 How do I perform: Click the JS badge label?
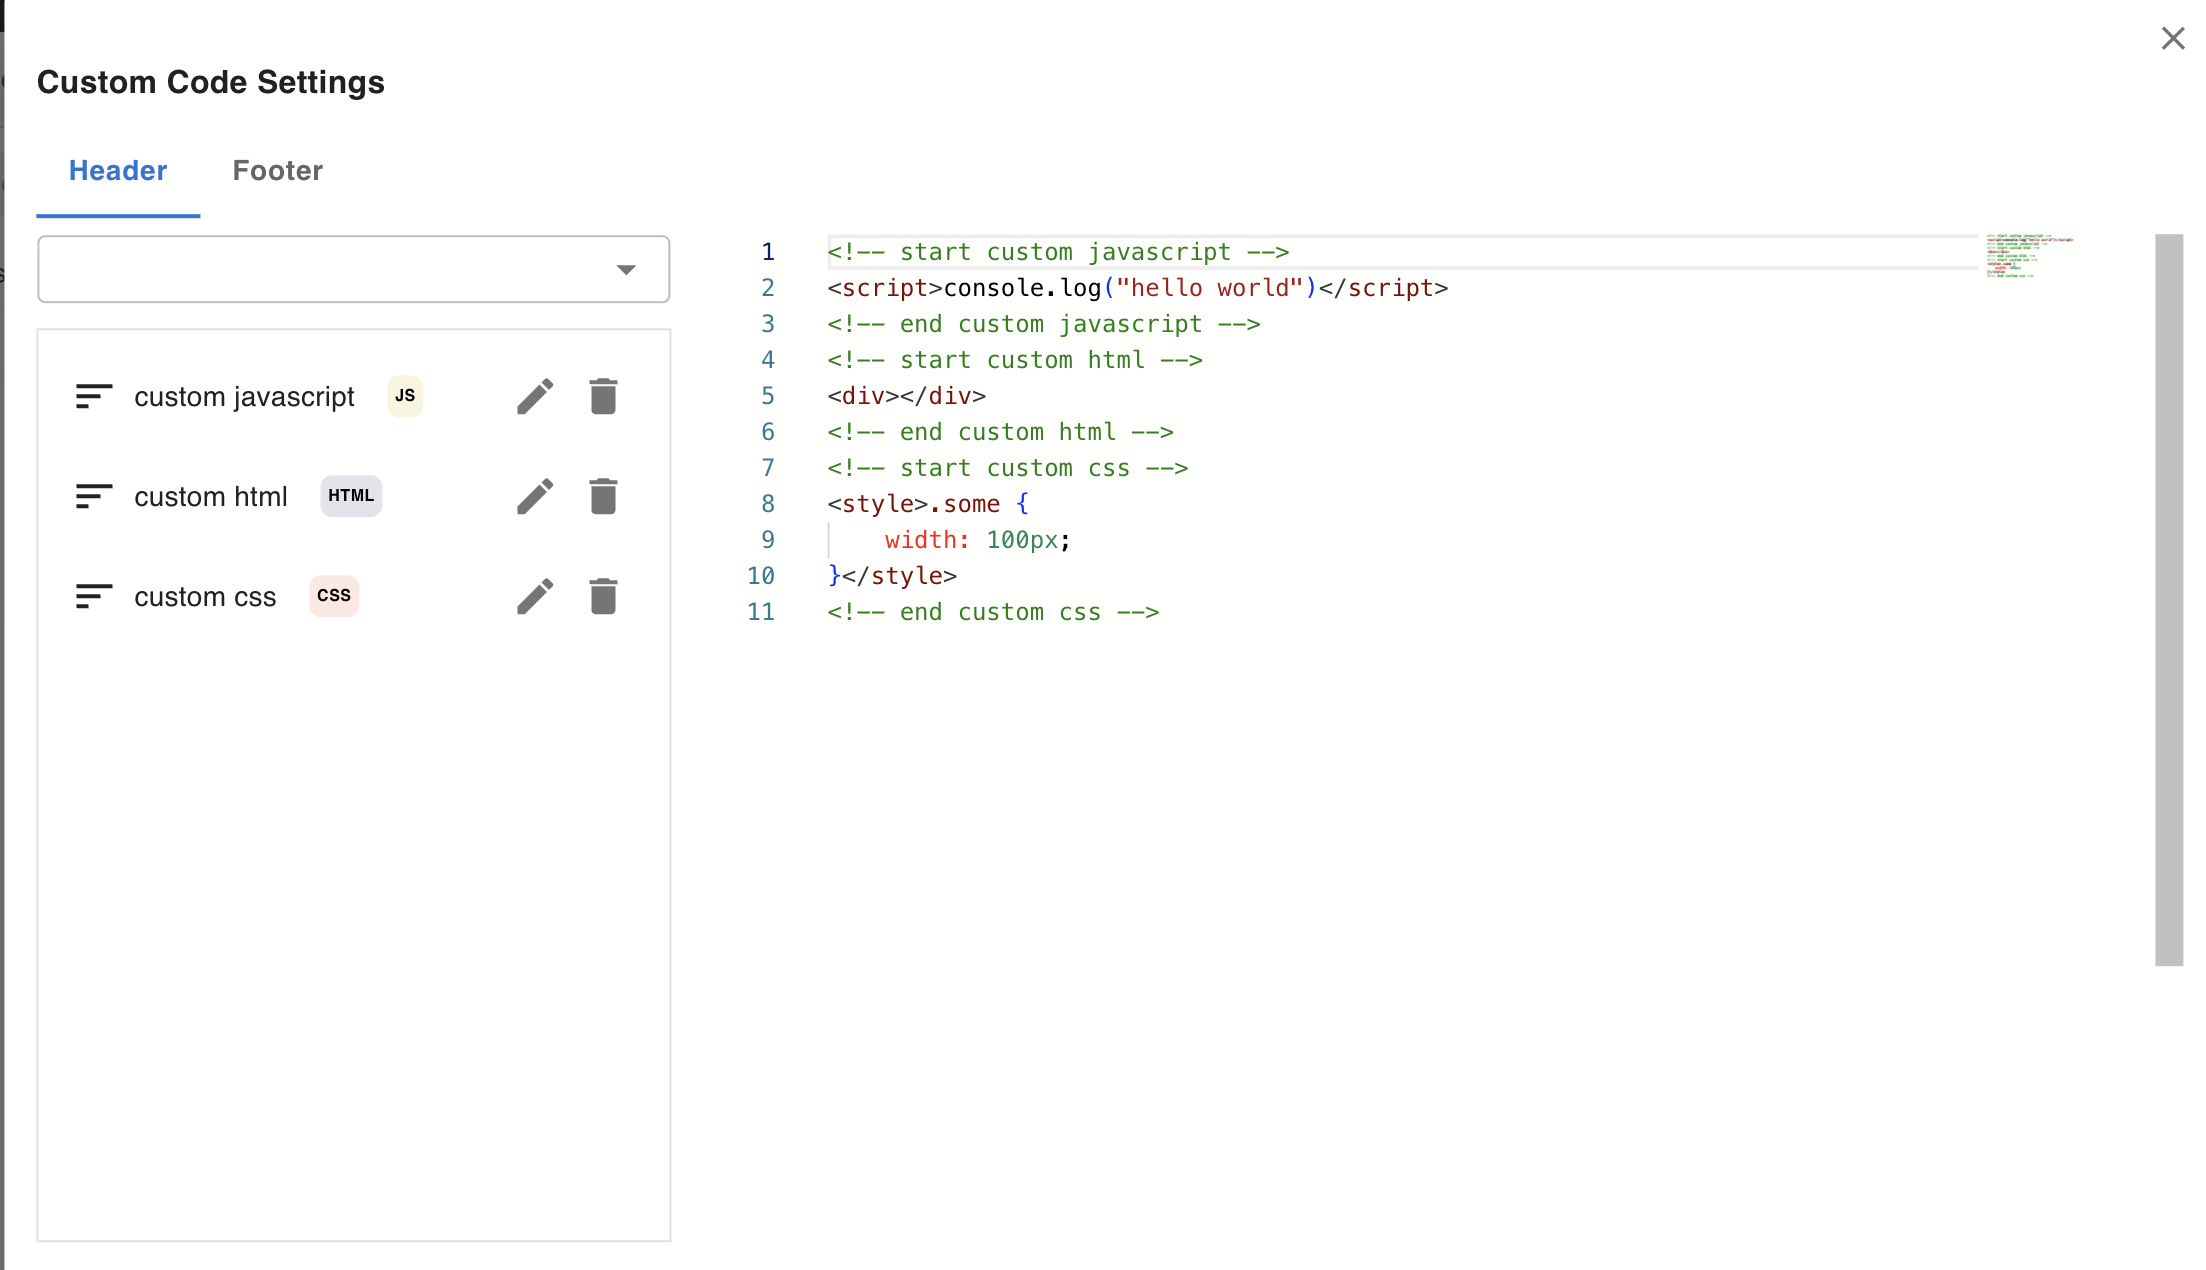pyautogui.click(x=405, y=396)
